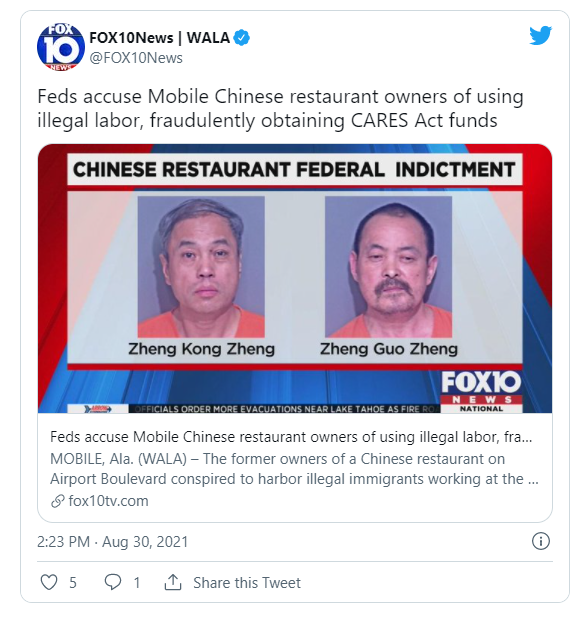Click the reply count number 1
Image resolution: width=588 pixels, height=618 pixels.
click(x=137, y=583)
